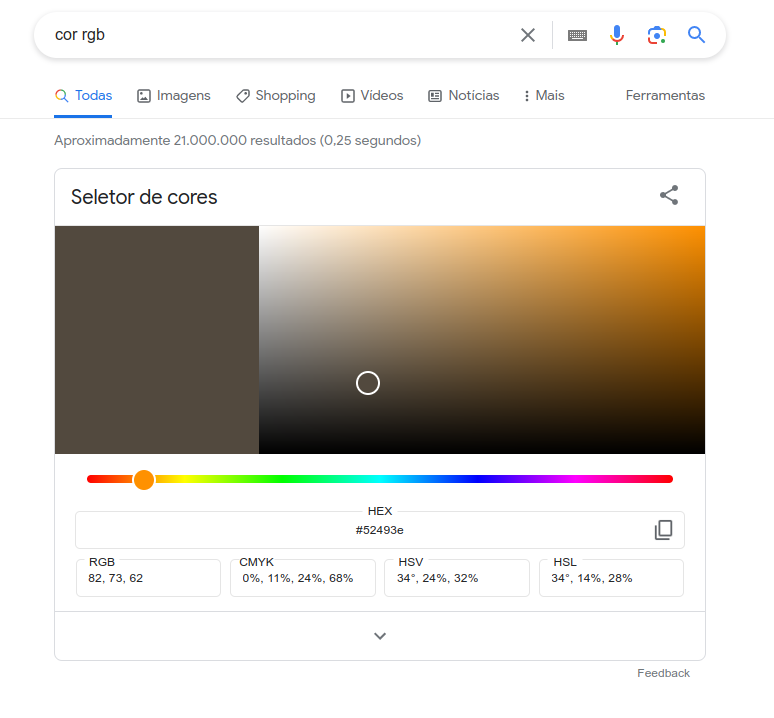Expand the color picker with the chevron
The height and width of the screenshot is (718, 774).
click(x=380, y=636)
